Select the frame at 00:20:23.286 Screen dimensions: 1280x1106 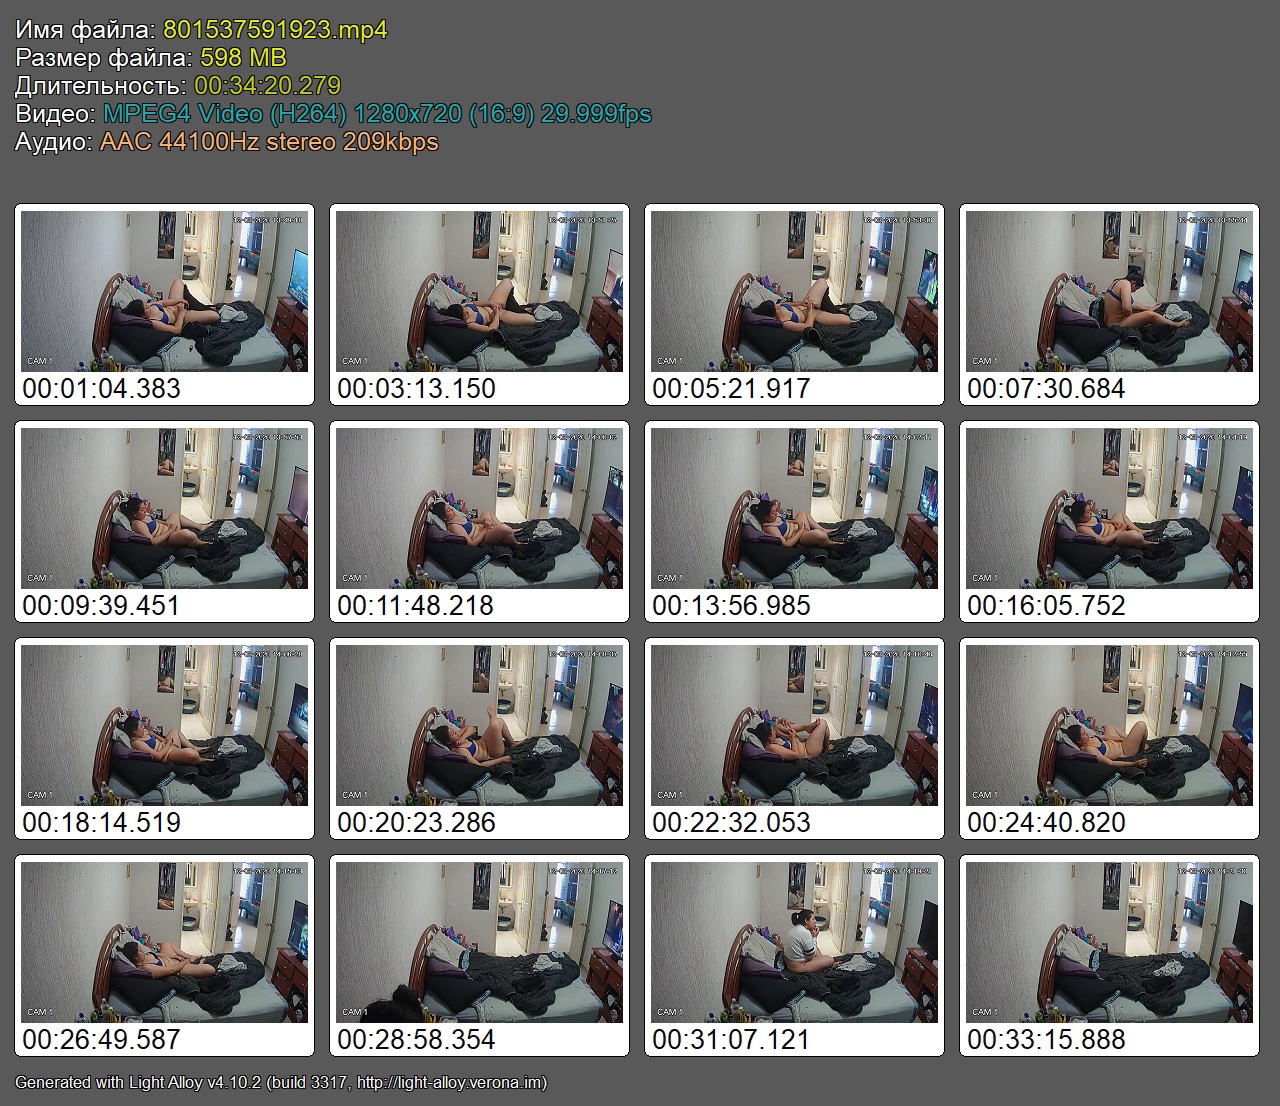[x=479, y=725]
